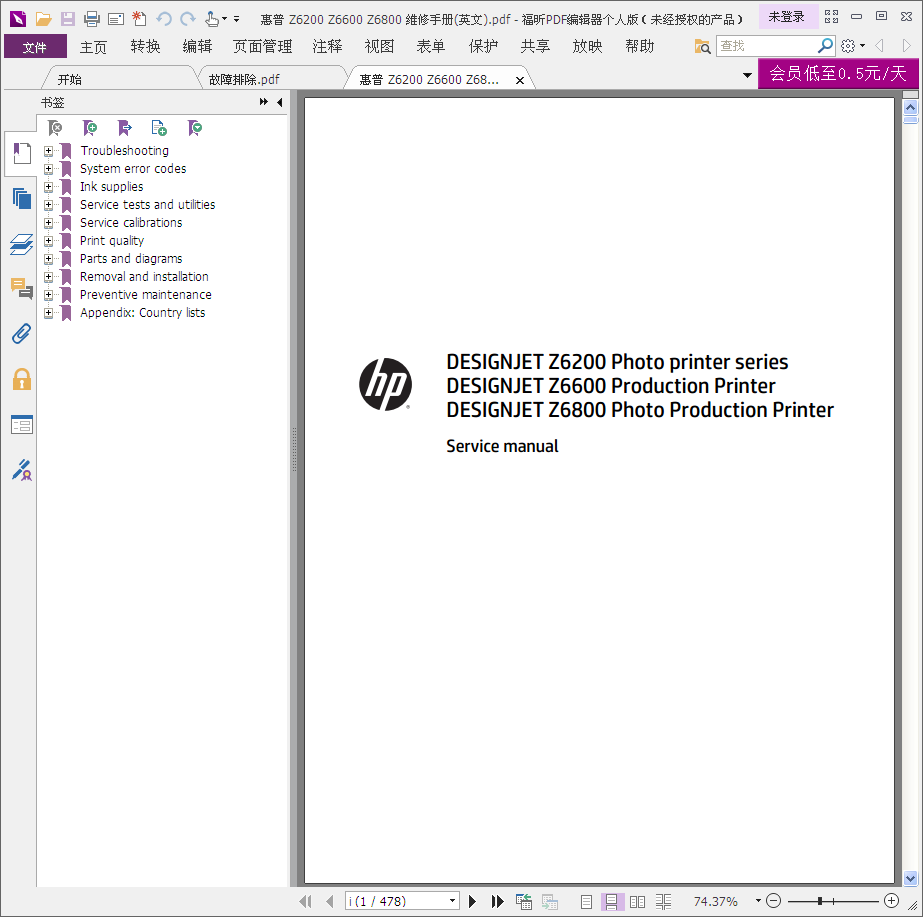Click zoom slider handle

[x=819, y=901]
